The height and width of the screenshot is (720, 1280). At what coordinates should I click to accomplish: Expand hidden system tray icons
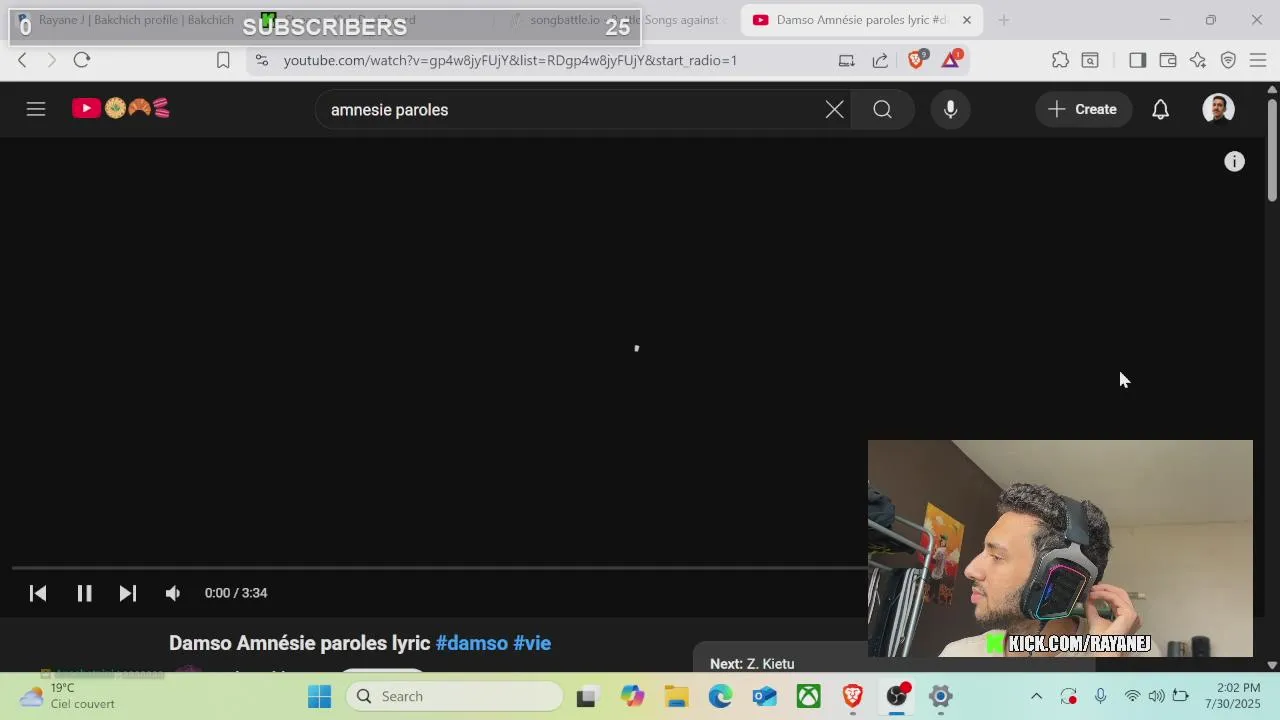pyautogui.click(x=1036, y=696)
